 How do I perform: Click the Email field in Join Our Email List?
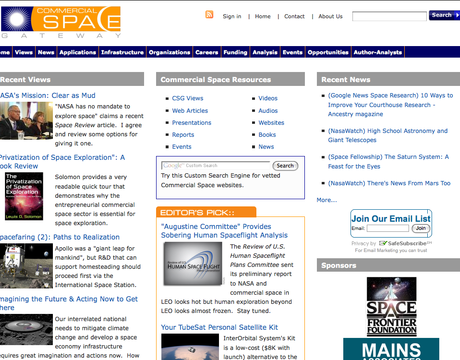tap(388, 228)
